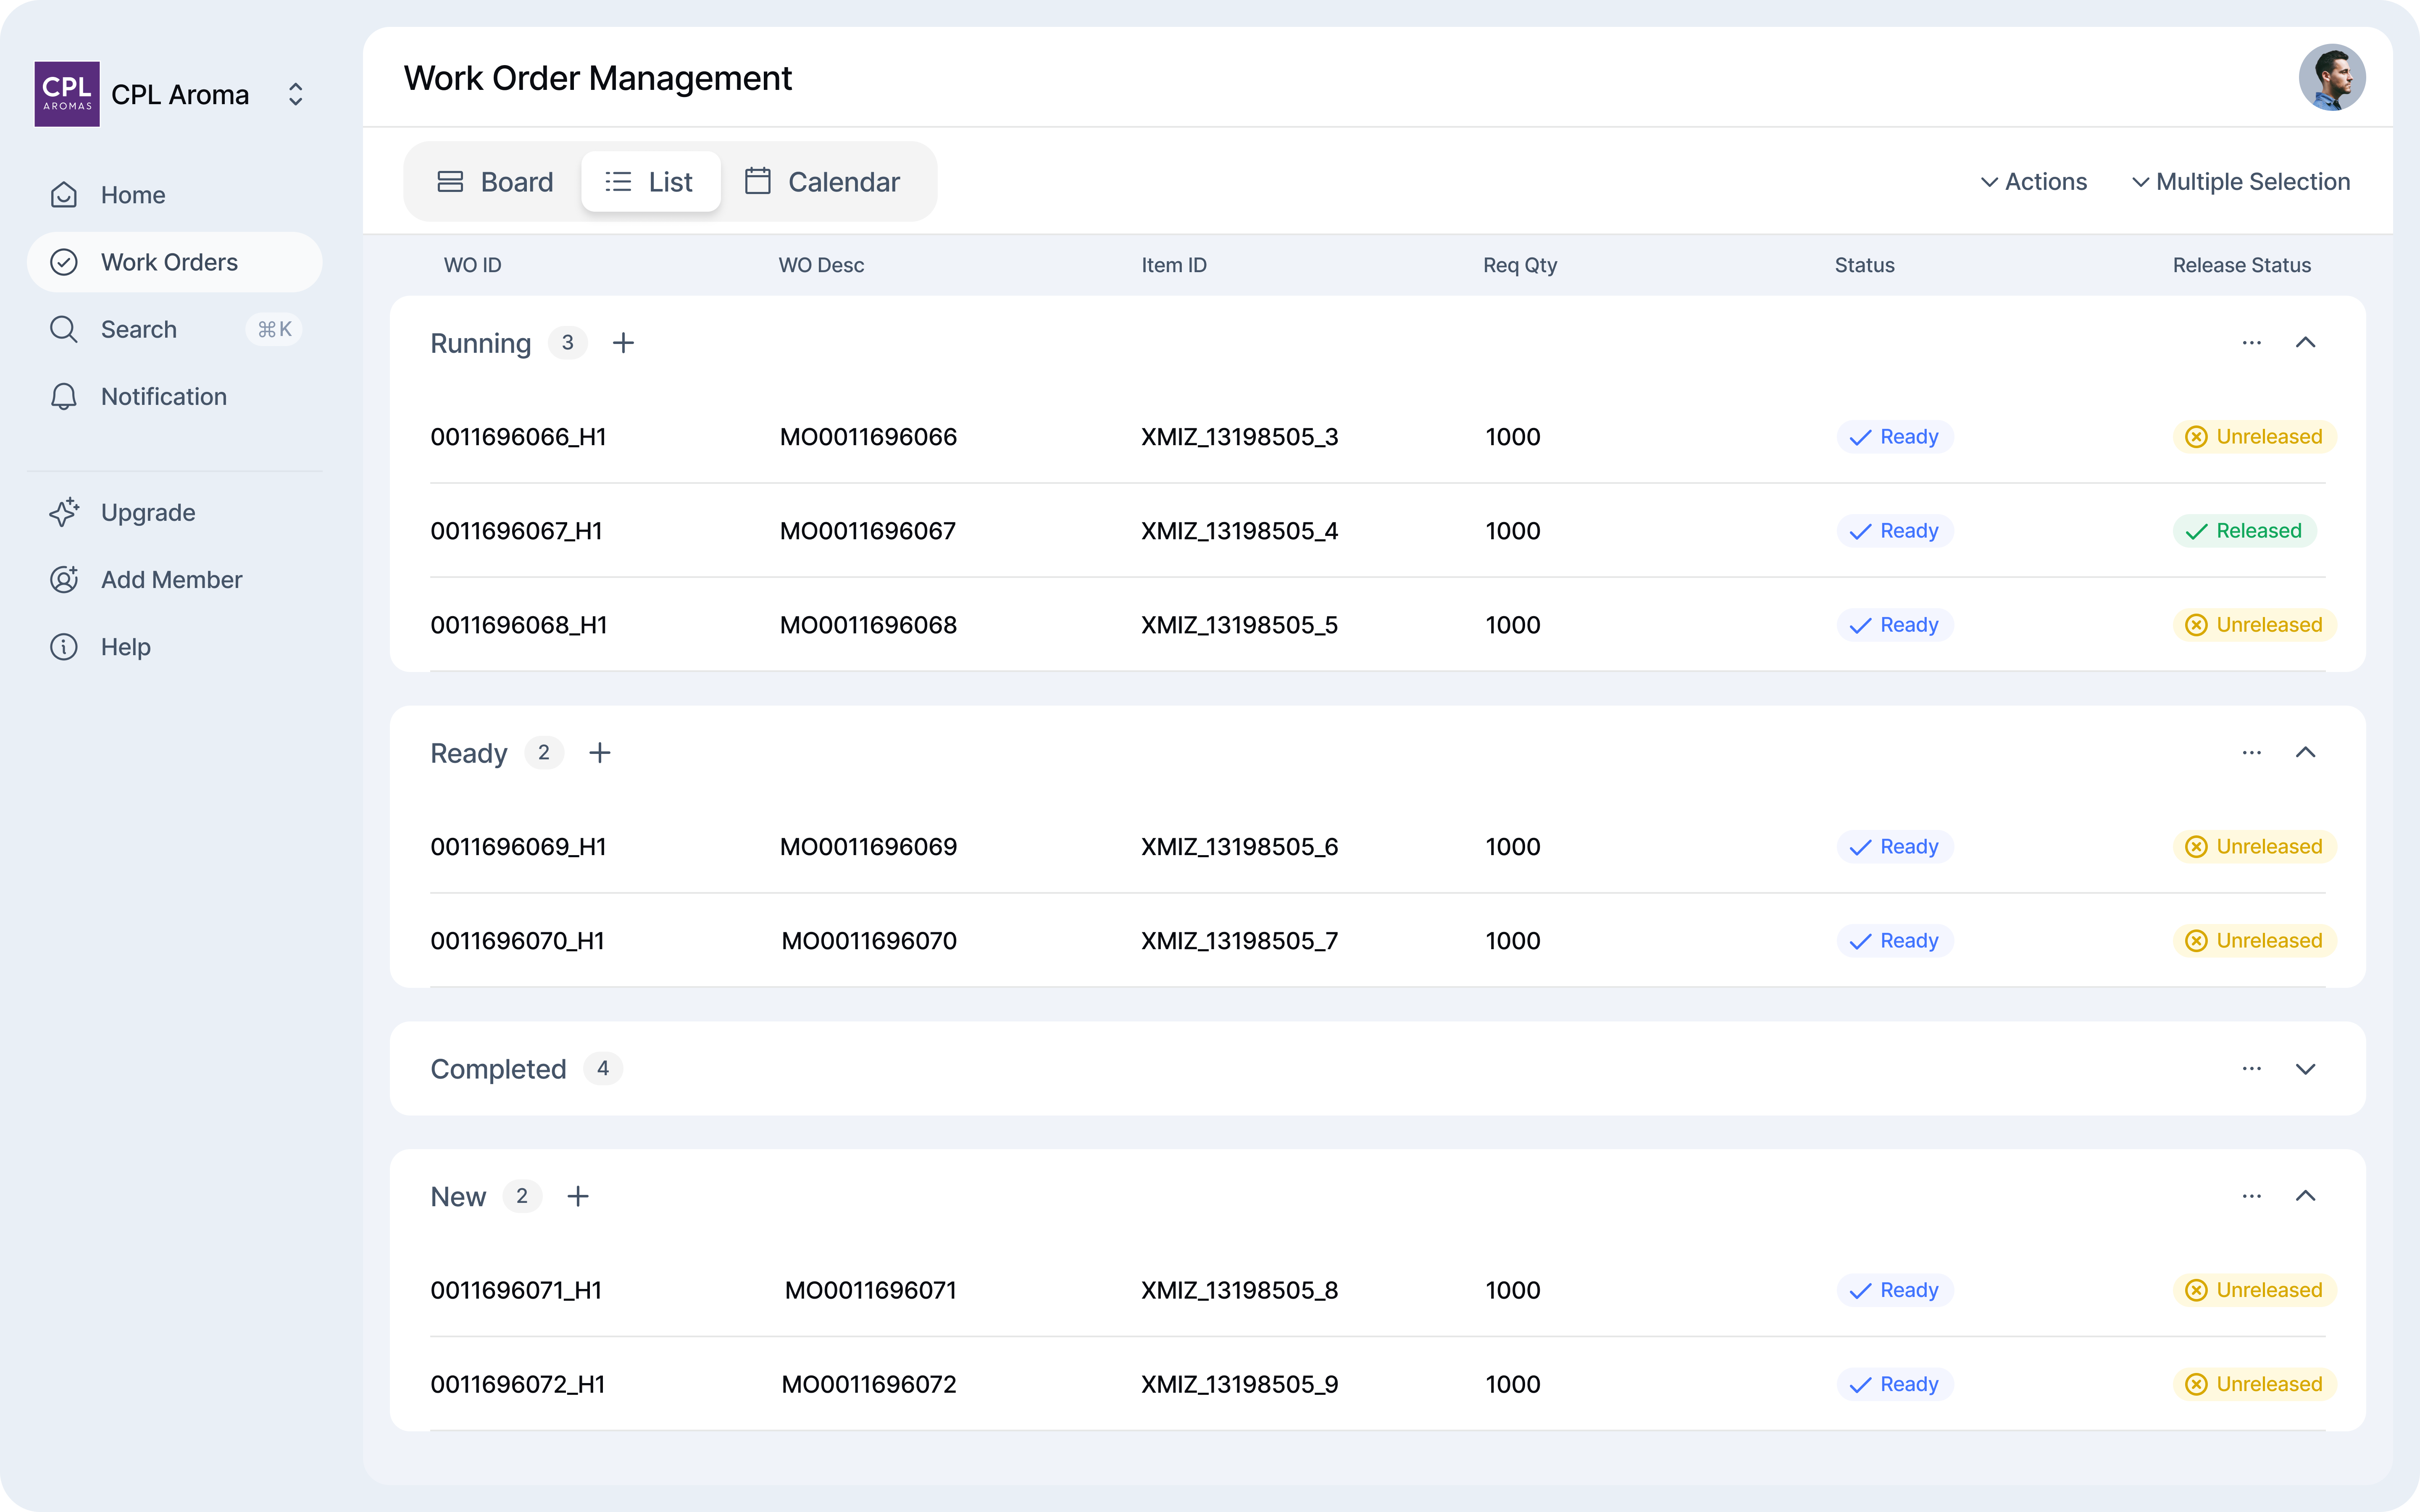Screen dimensions: 2420x1512
Task: Click item ID XMIZ_13198505_9
Action: tap(1240, 1384)
